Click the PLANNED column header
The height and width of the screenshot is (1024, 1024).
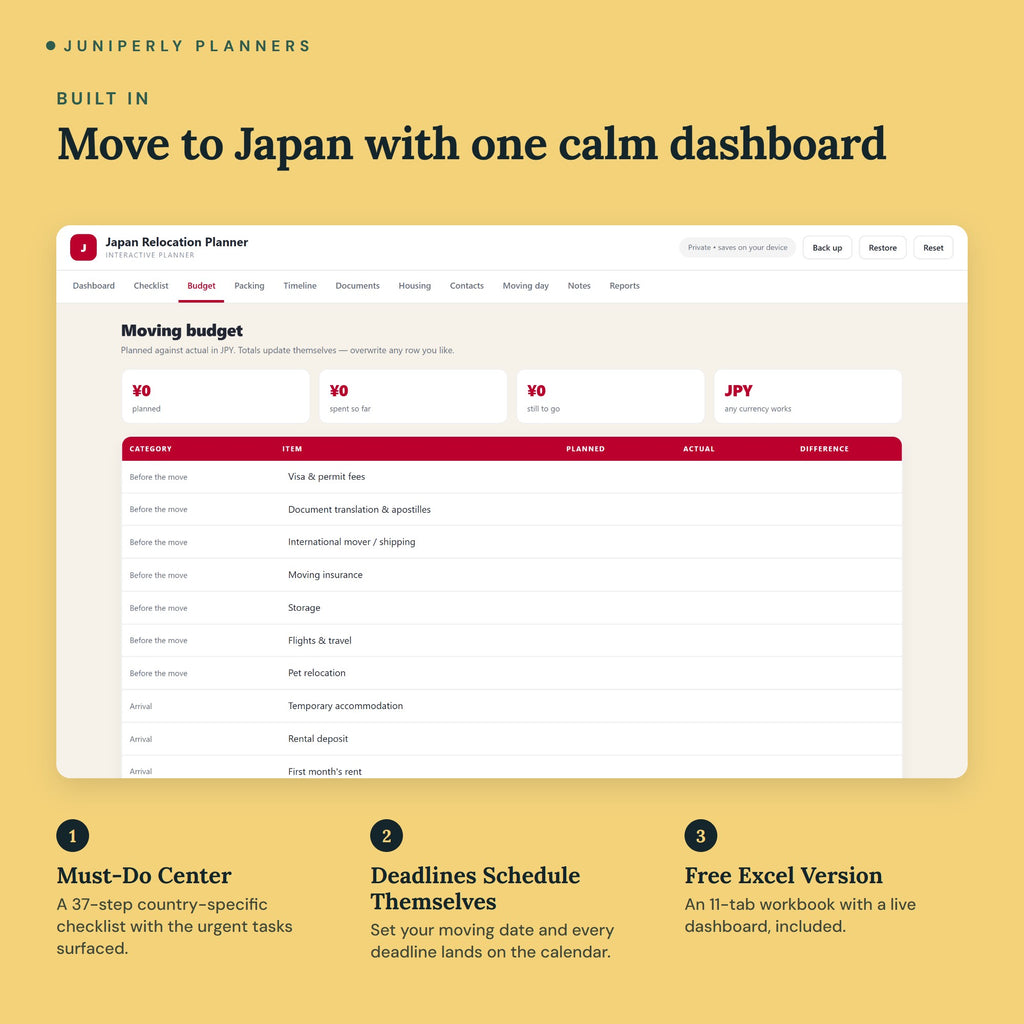point(585,449)
